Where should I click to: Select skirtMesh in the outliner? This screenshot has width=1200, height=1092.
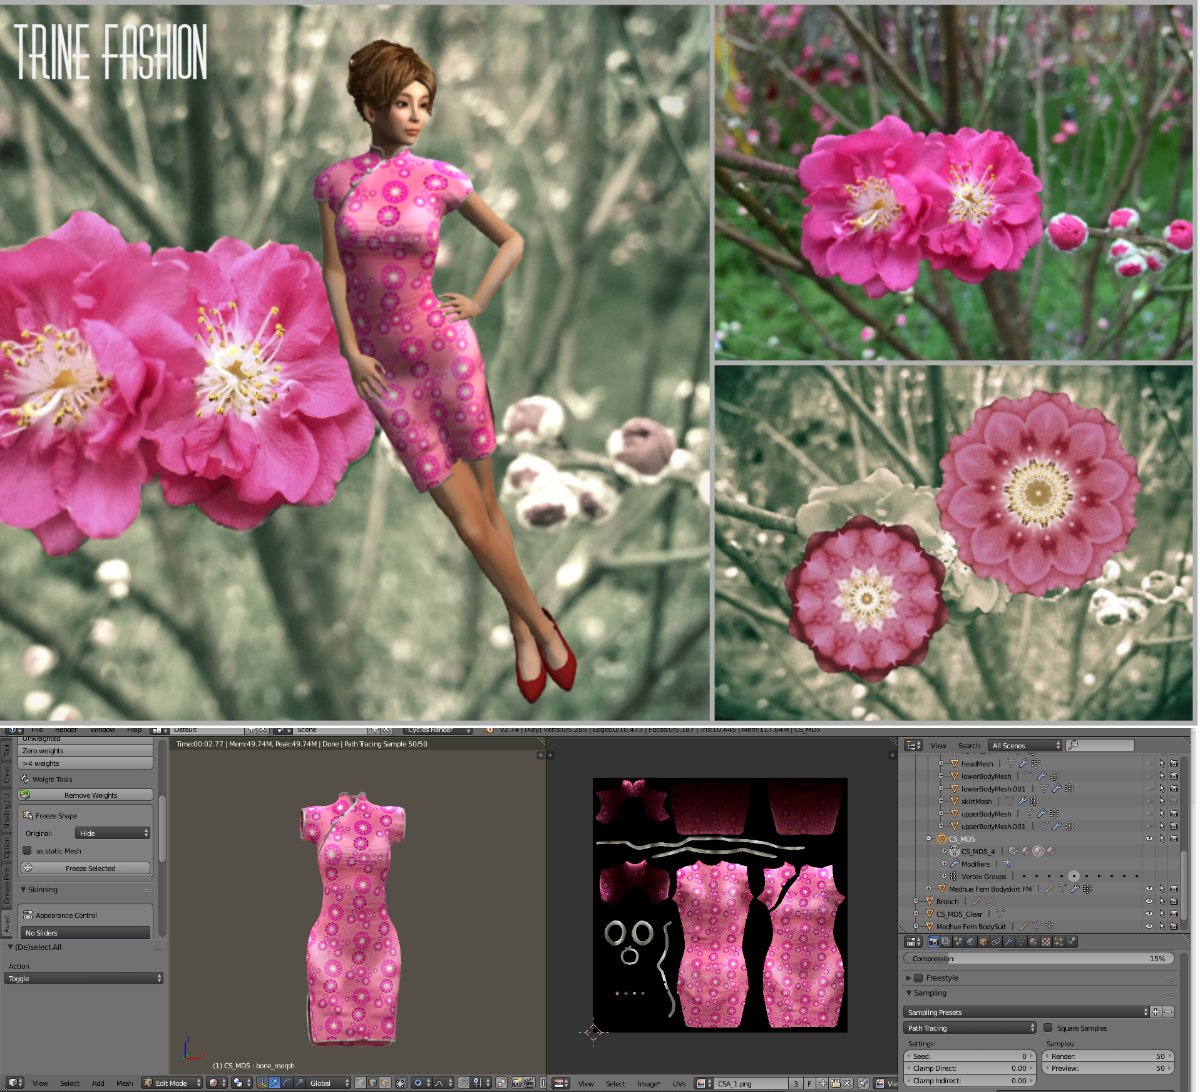click(x=977, y=801)
